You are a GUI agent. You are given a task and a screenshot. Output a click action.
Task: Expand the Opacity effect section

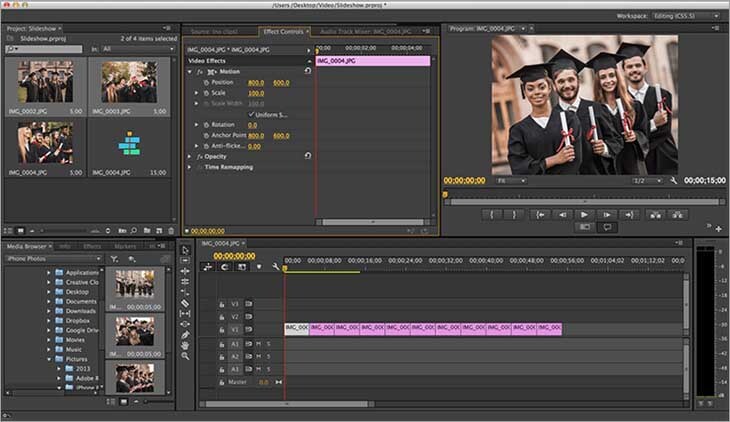coord(189,157)
